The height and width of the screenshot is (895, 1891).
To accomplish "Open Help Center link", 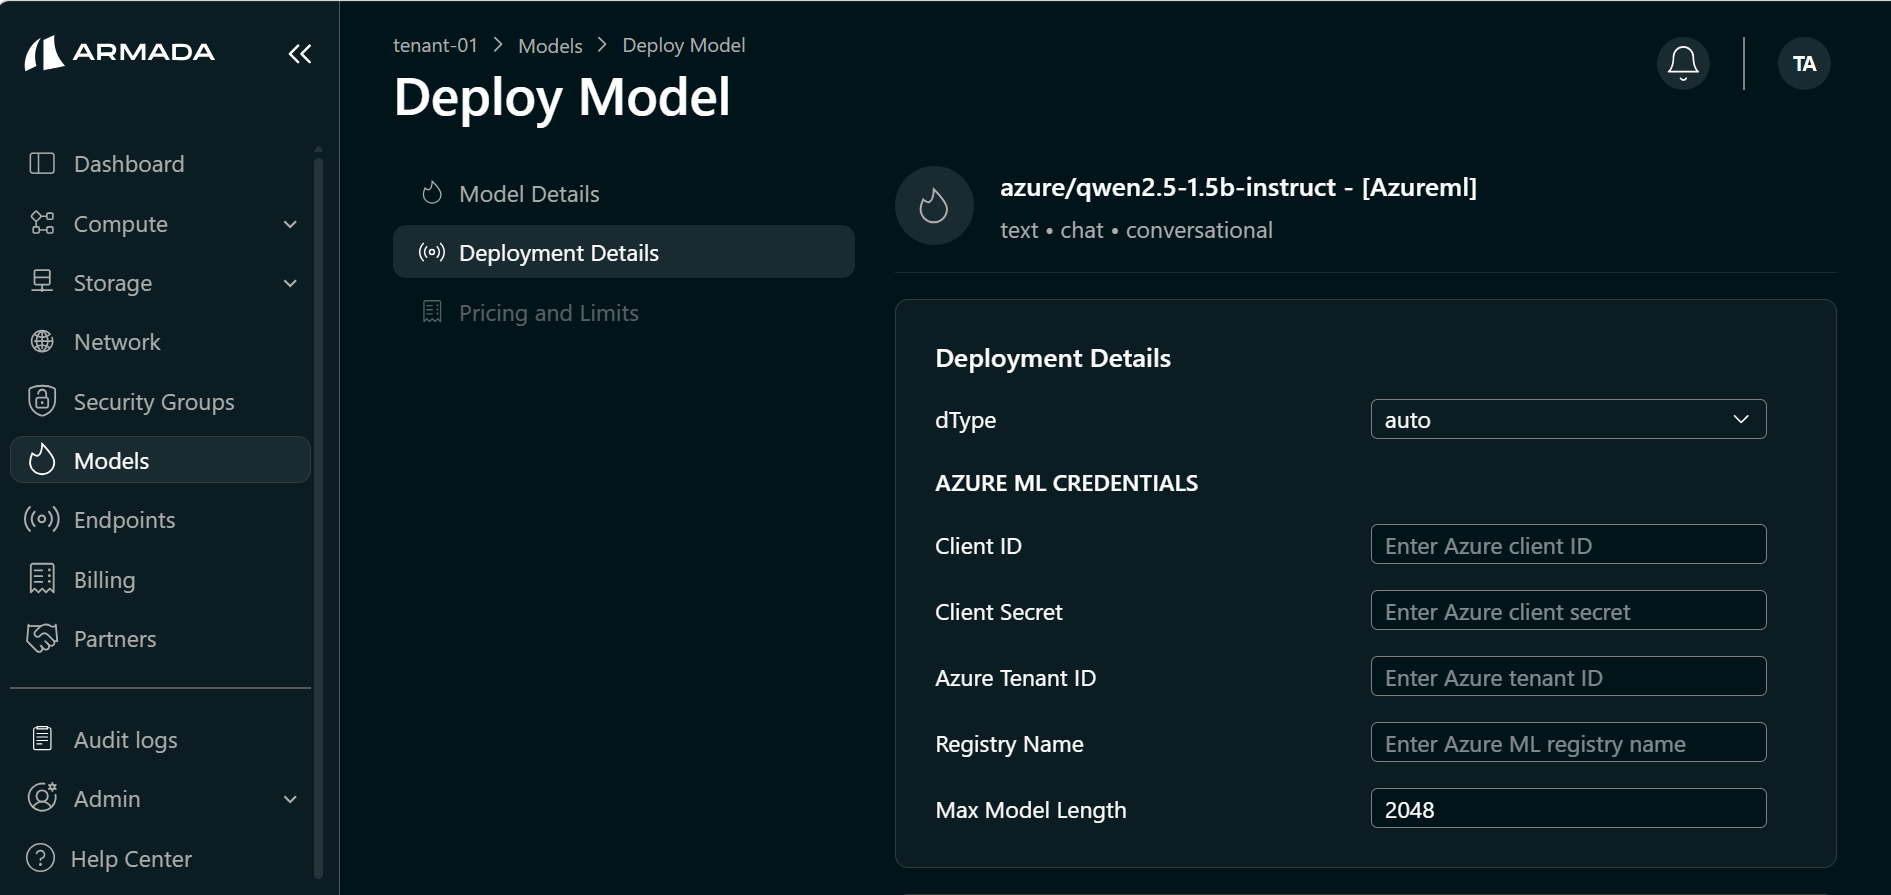I will 160,859.
